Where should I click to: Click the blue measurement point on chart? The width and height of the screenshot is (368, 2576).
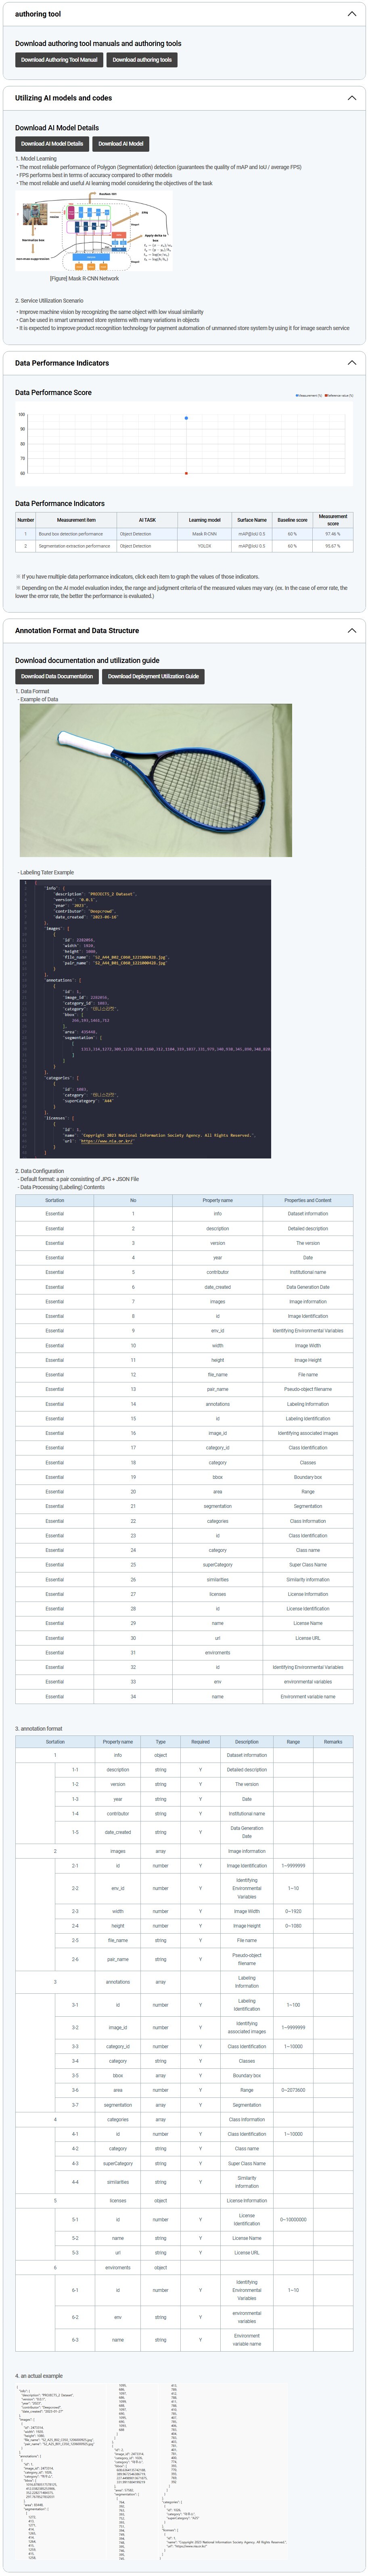pos(186,418)
